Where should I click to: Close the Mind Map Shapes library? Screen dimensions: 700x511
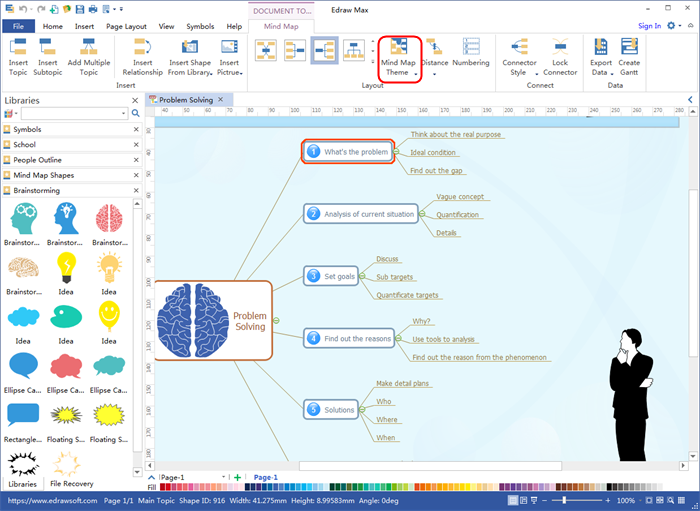136,175
